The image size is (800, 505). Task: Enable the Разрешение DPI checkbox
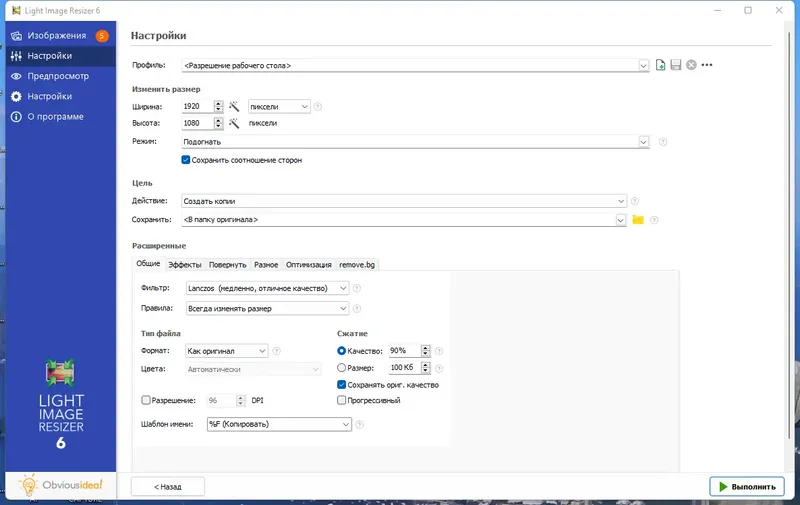(145, 400)
